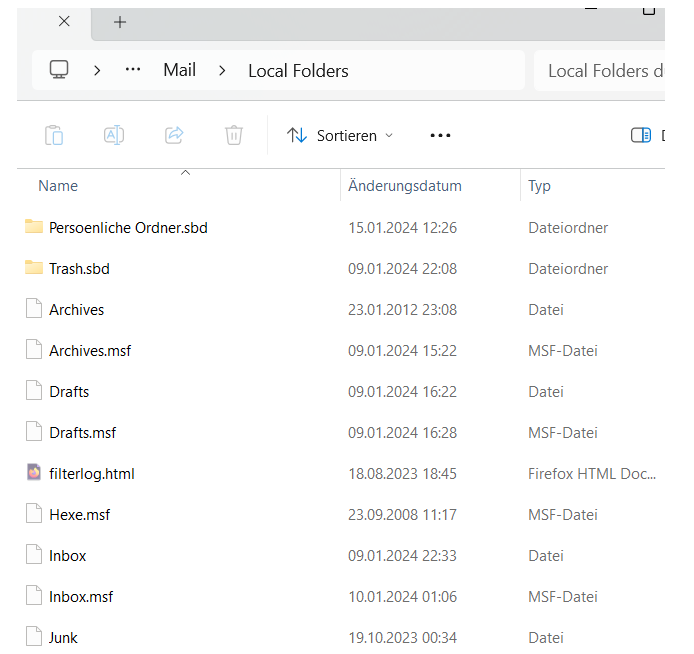Open the three-dot more options menu
Screen dimensions: 694x654
(x=440, y=135)
